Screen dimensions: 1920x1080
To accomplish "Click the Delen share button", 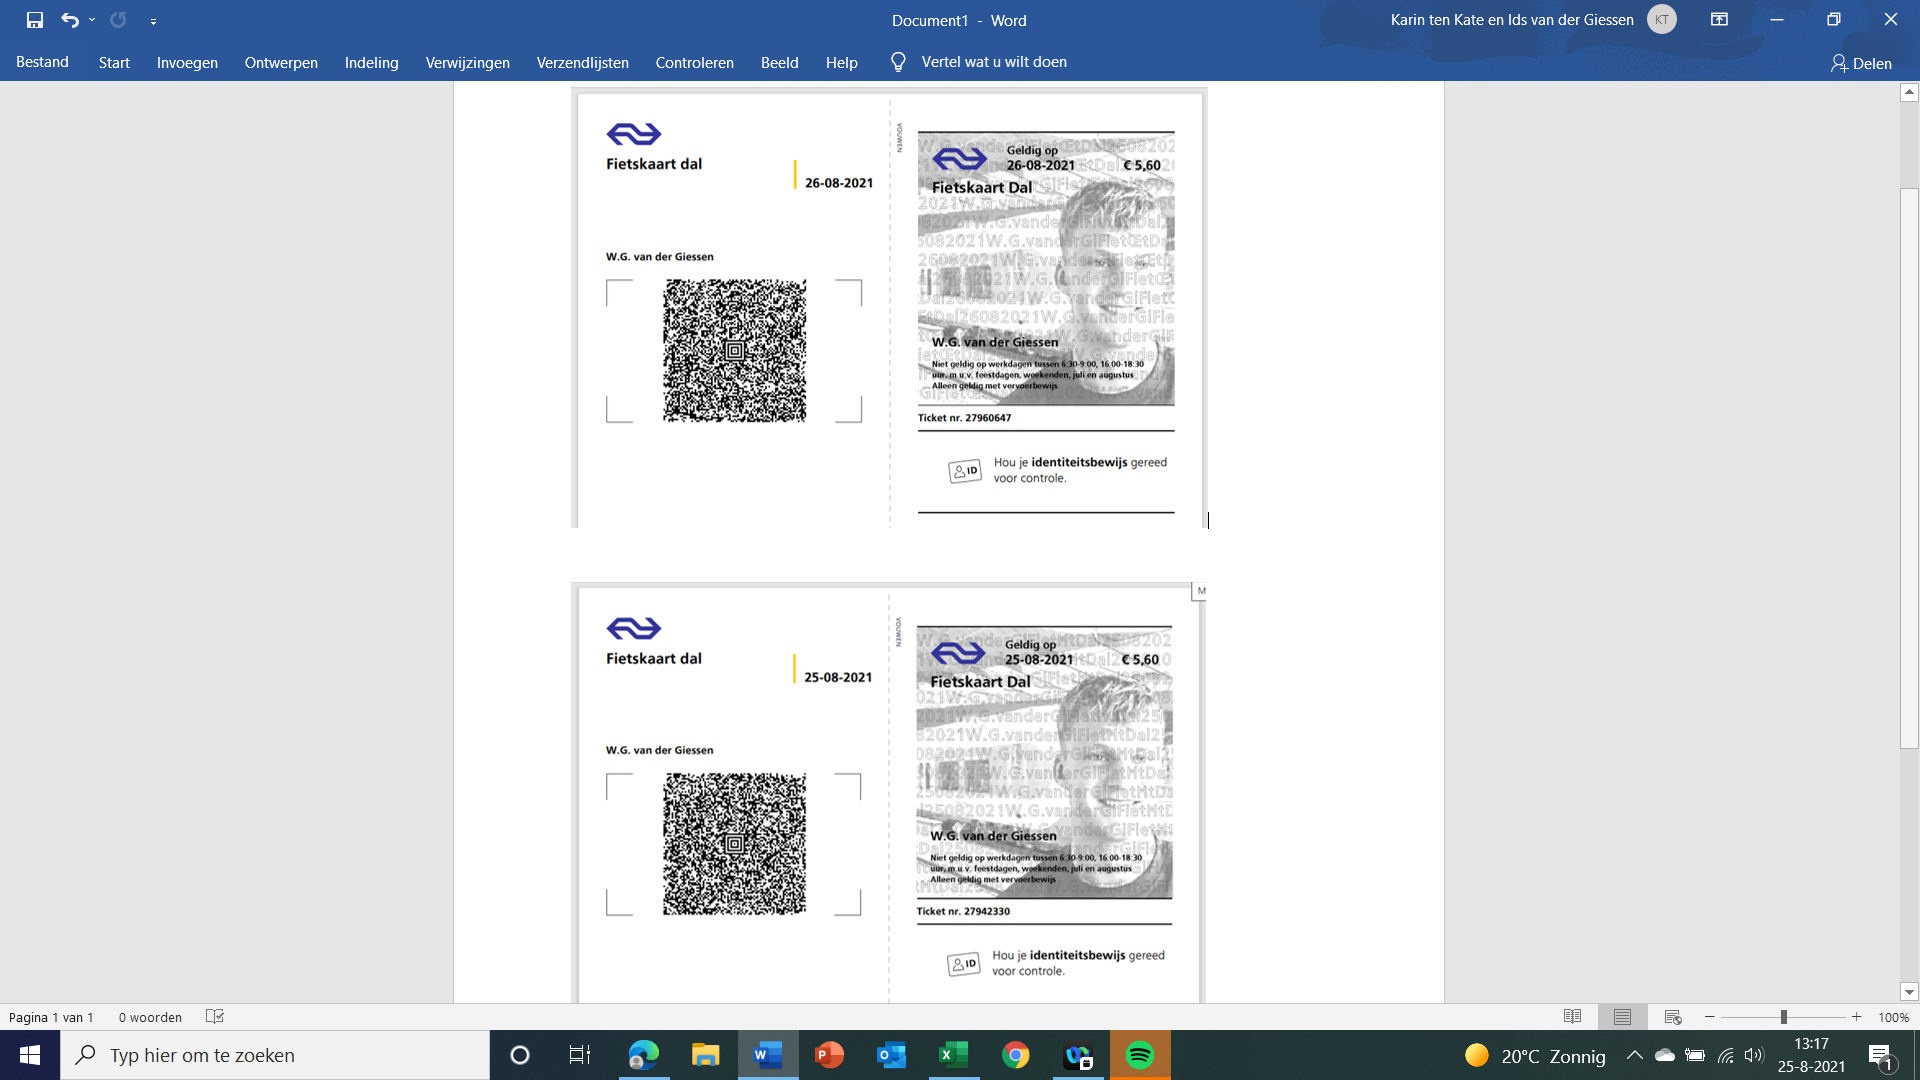I will (x=1861, y=63).
